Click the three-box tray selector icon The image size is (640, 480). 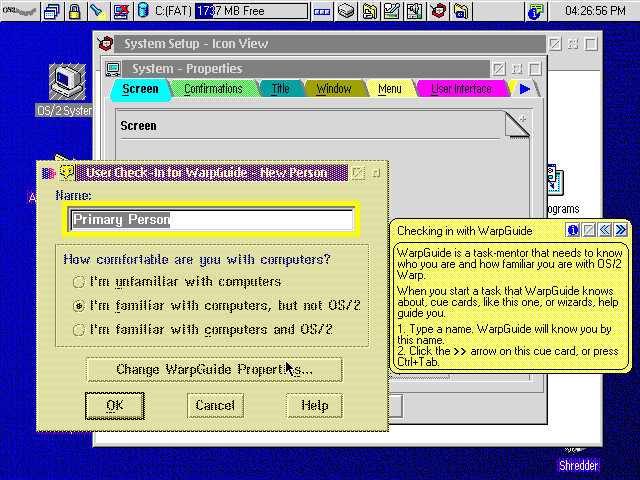pyautogui.click(x=322, y=11)
